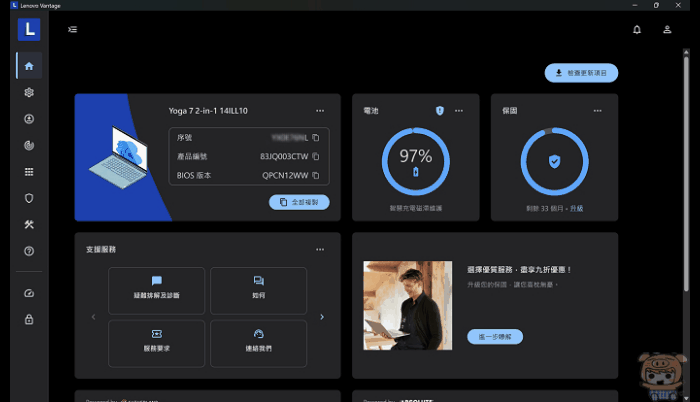
Task: Open the system update download icon in sidebar
Action: click(29, 119)
